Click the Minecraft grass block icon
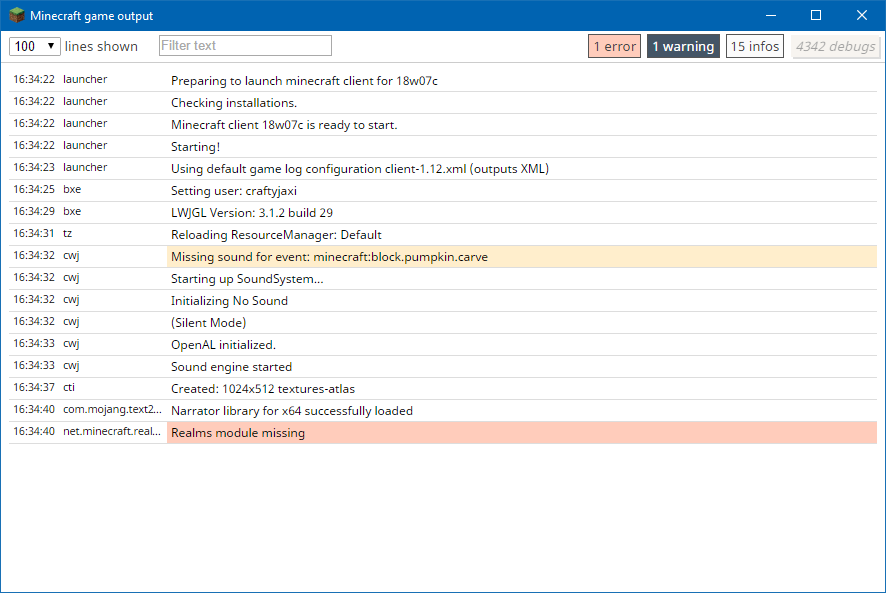Image resolution: width=886 pixels, height=593 pixels. point(16,16)
